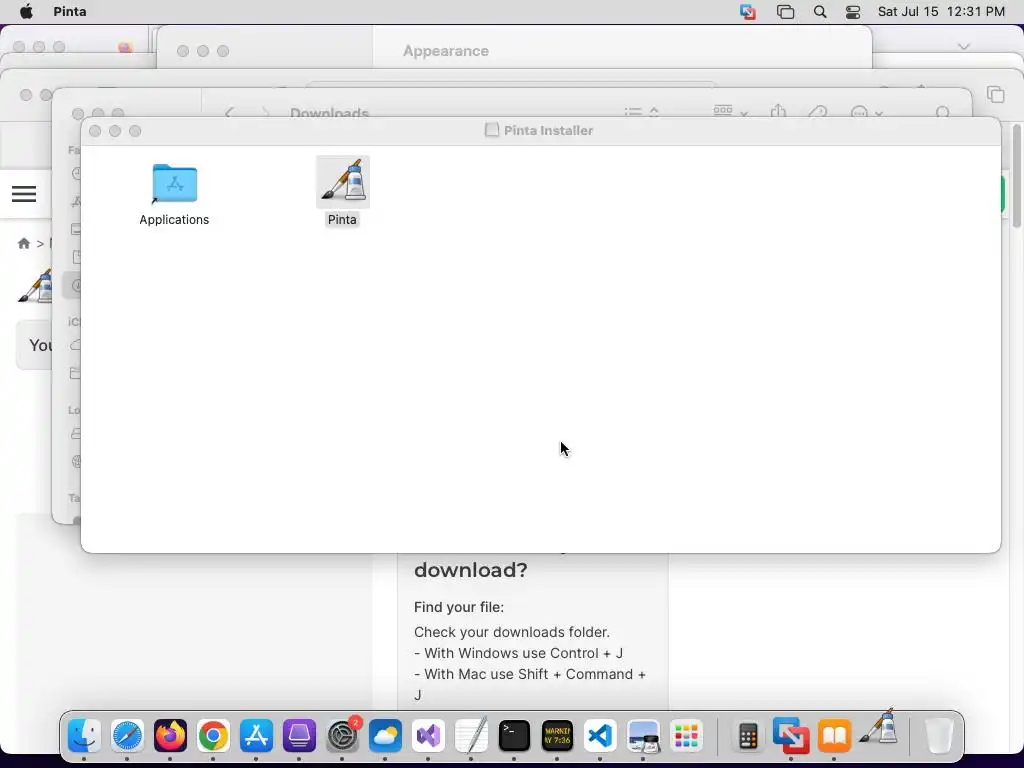The width and height of the screenshot is (1024, 768).
Task: Launch Visual Studio from the Dock
Action: coord(428,736)
